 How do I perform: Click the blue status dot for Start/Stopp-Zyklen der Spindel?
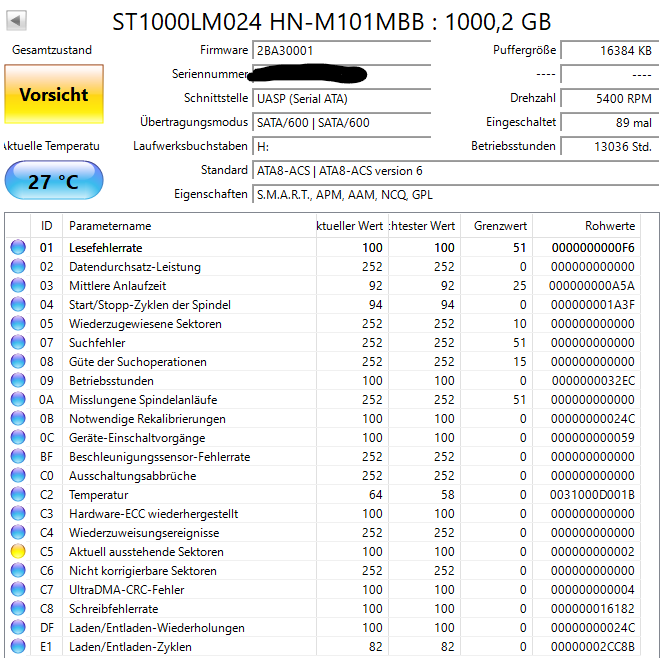(x=18, y=304)
